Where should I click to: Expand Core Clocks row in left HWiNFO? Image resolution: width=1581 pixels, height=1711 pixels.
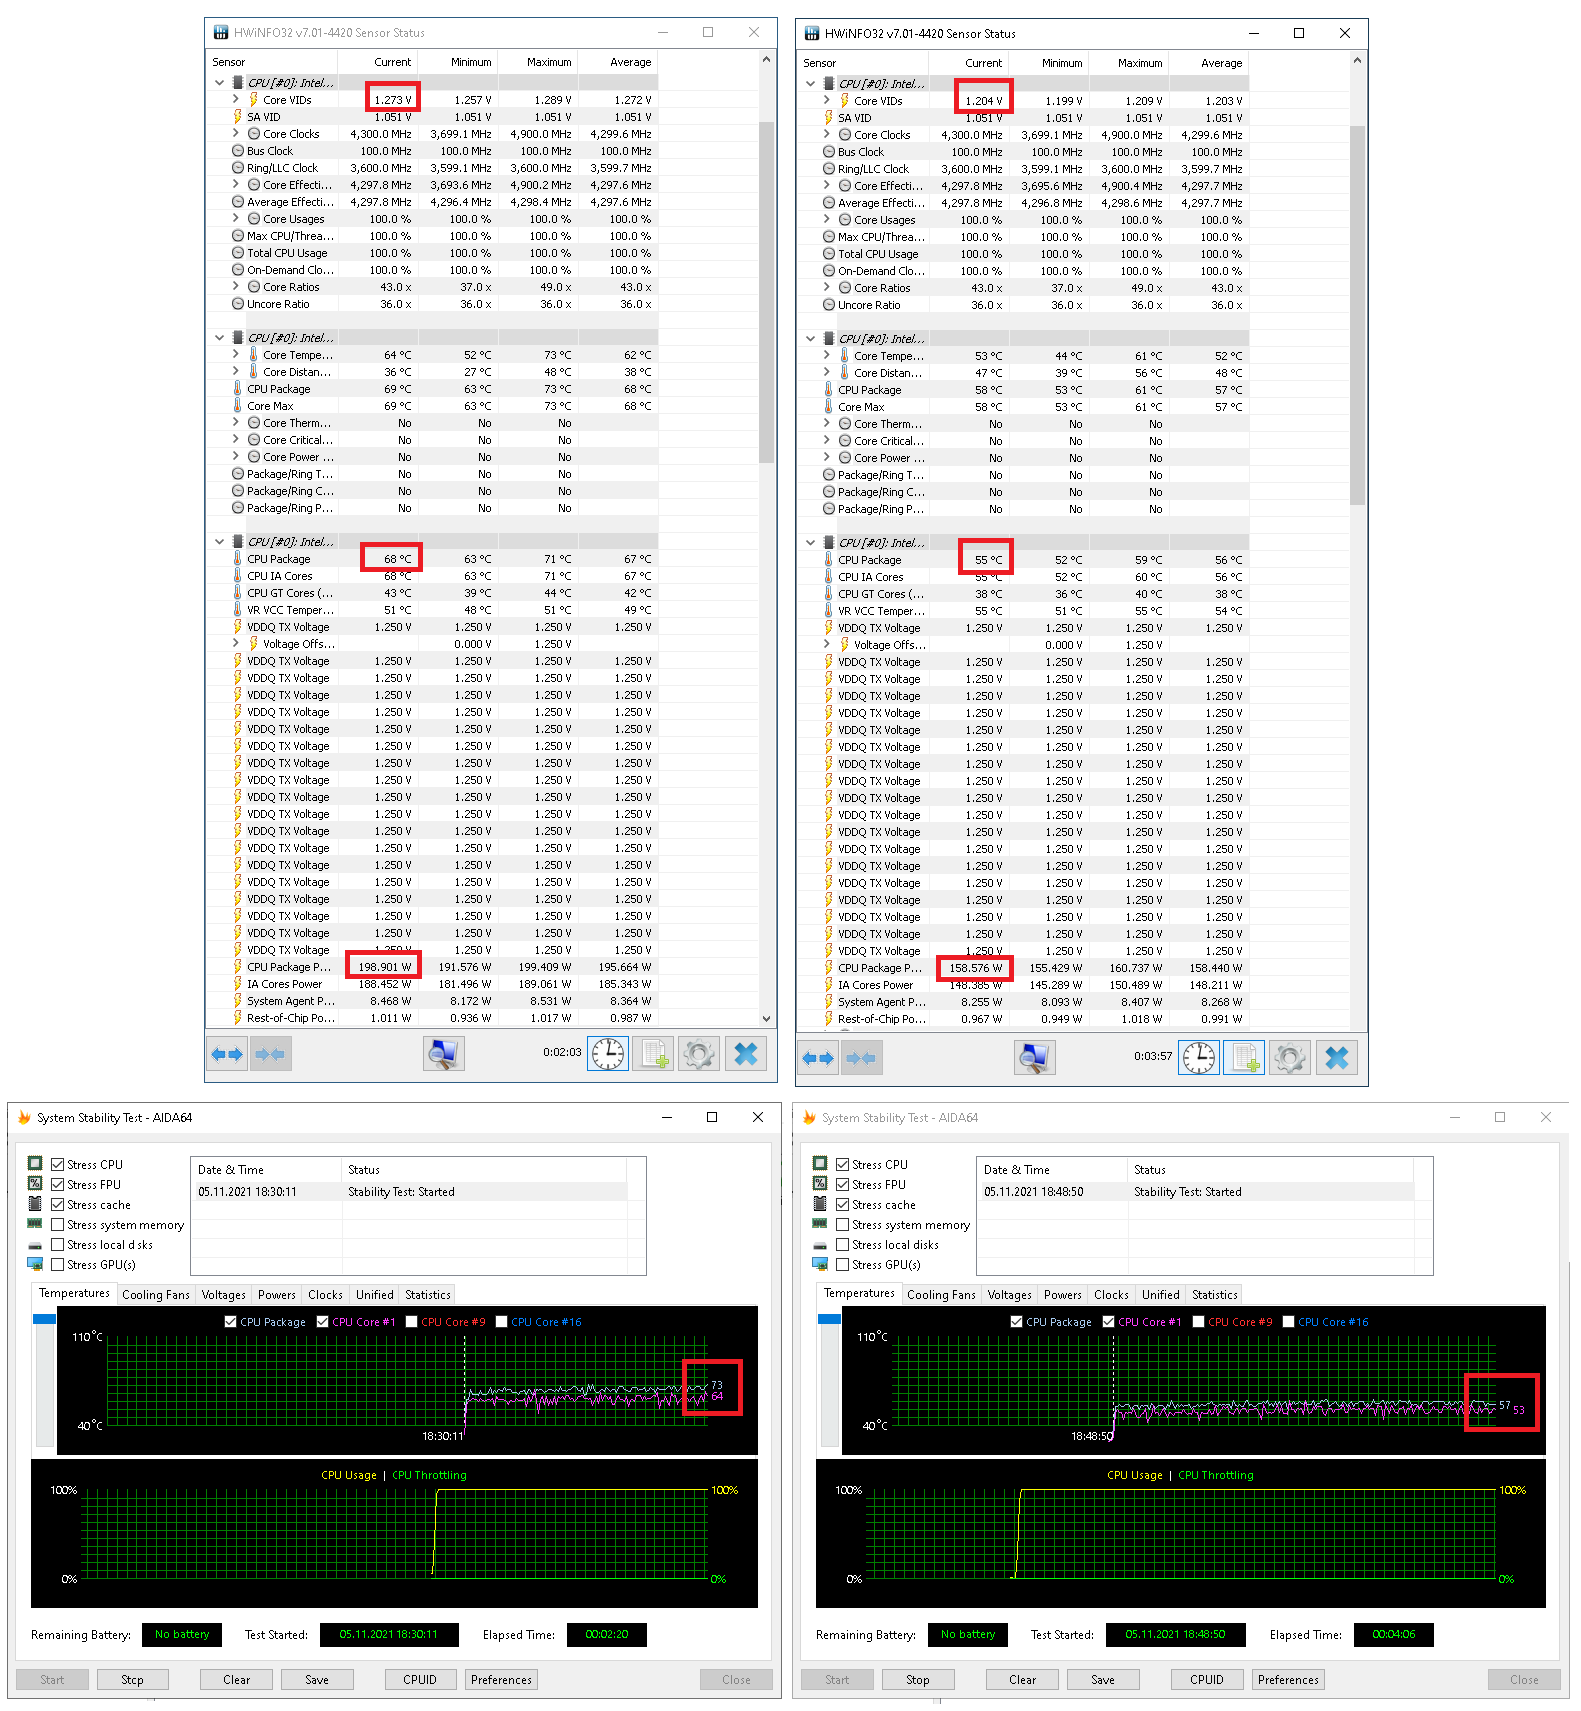coord(235,134)
